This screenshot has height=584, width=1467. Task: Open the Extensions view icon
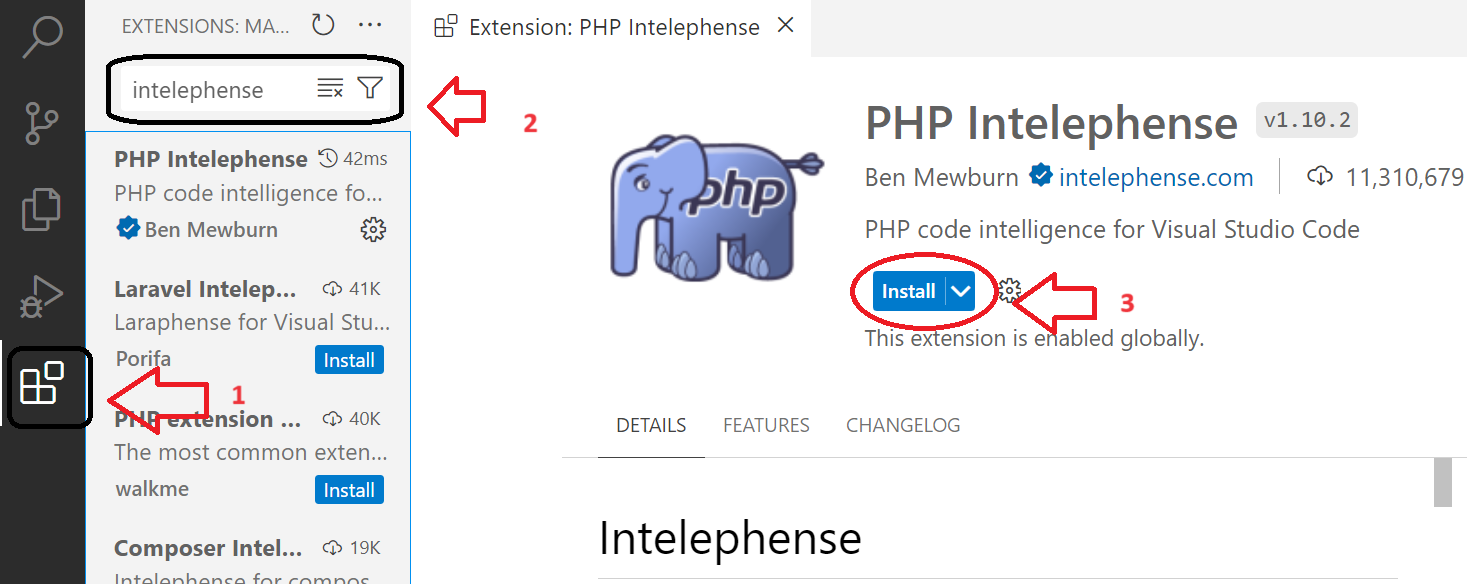point(42,384)
